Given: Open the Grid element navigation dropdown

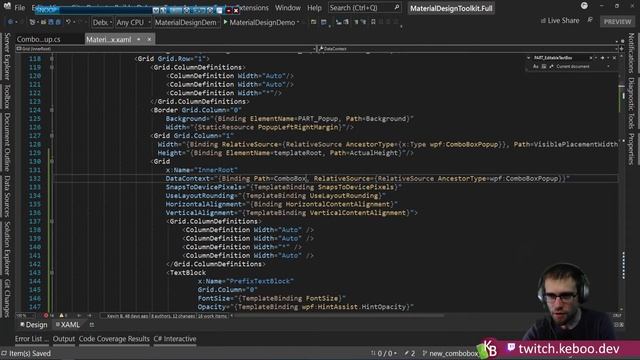Looking at the screenshot, I should coord(166,49).
